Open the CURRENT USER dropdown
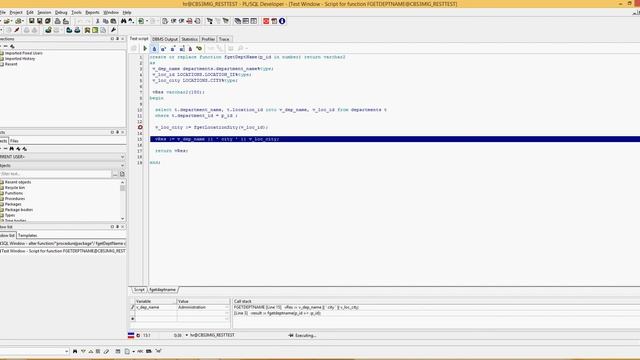Image resolution: width=640 pixels, height=360 pixels. tap(122, 157)
